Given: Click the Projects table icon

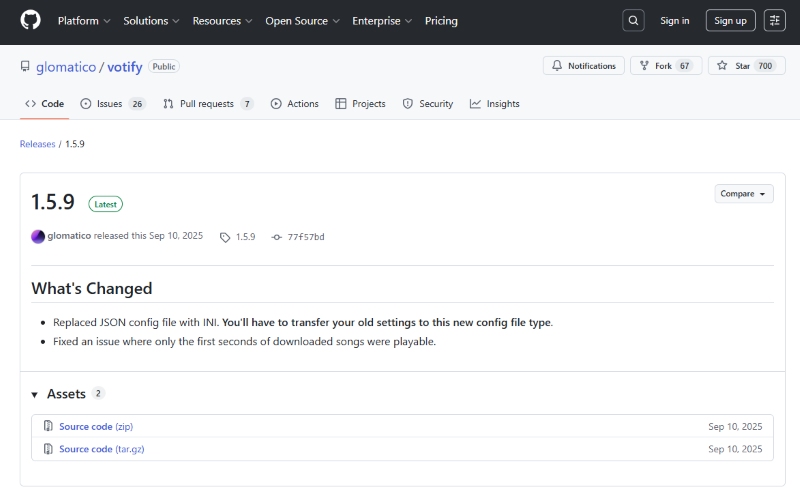Looking at the screenshot, I should (x=340, y=104).
